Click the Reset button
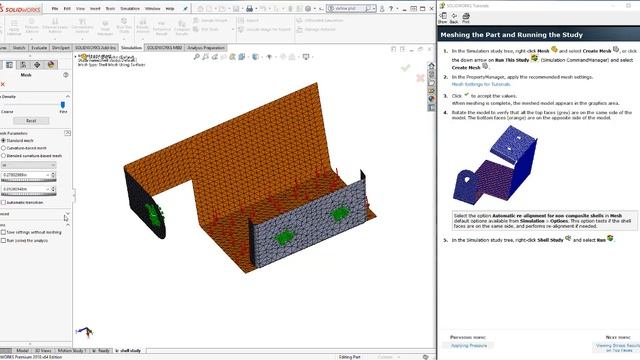640x360 pixels. [31, 121]
